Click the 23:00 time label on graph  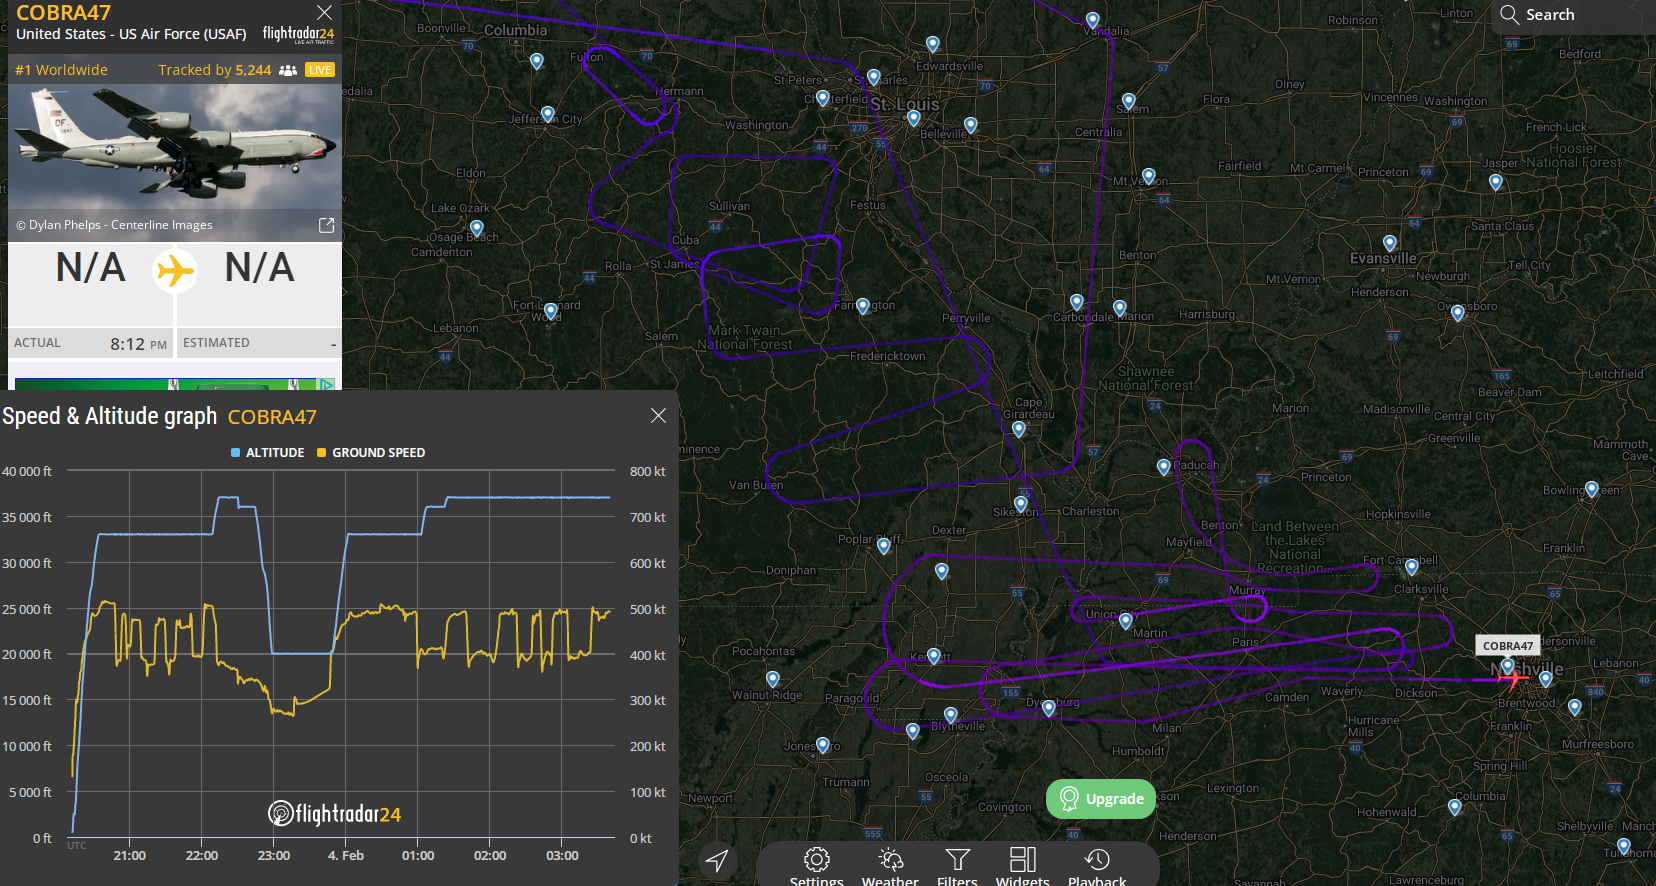[274, 856]
